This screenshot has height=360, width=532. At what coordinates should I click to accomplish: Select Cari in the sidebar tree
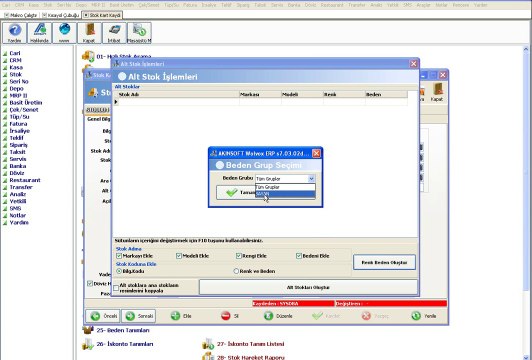[x=15, y=53]
